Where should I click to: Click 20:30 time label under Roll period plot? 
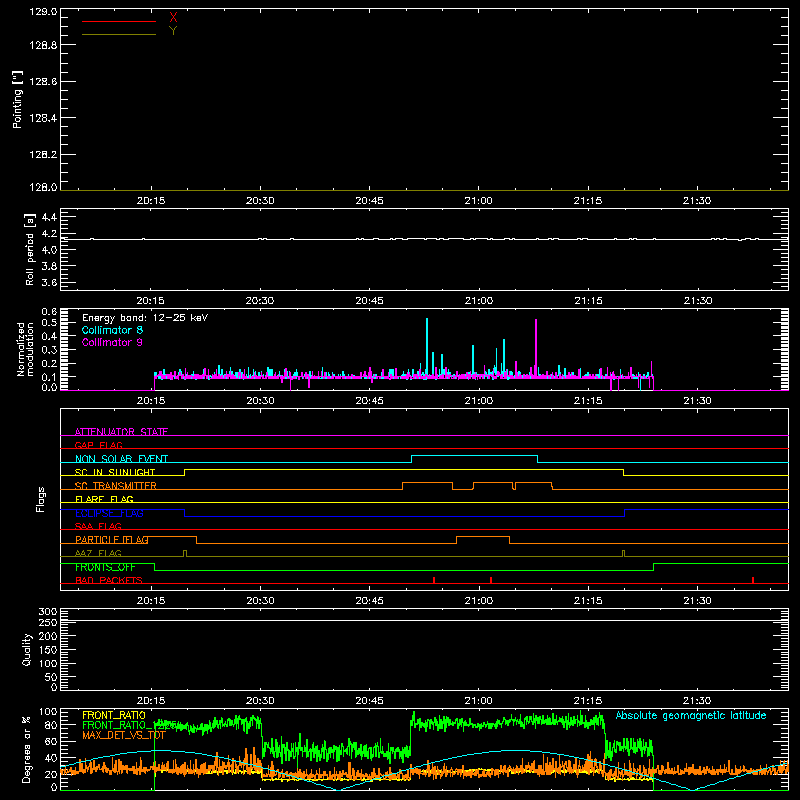pyautogui.click(x=260, y=301)
